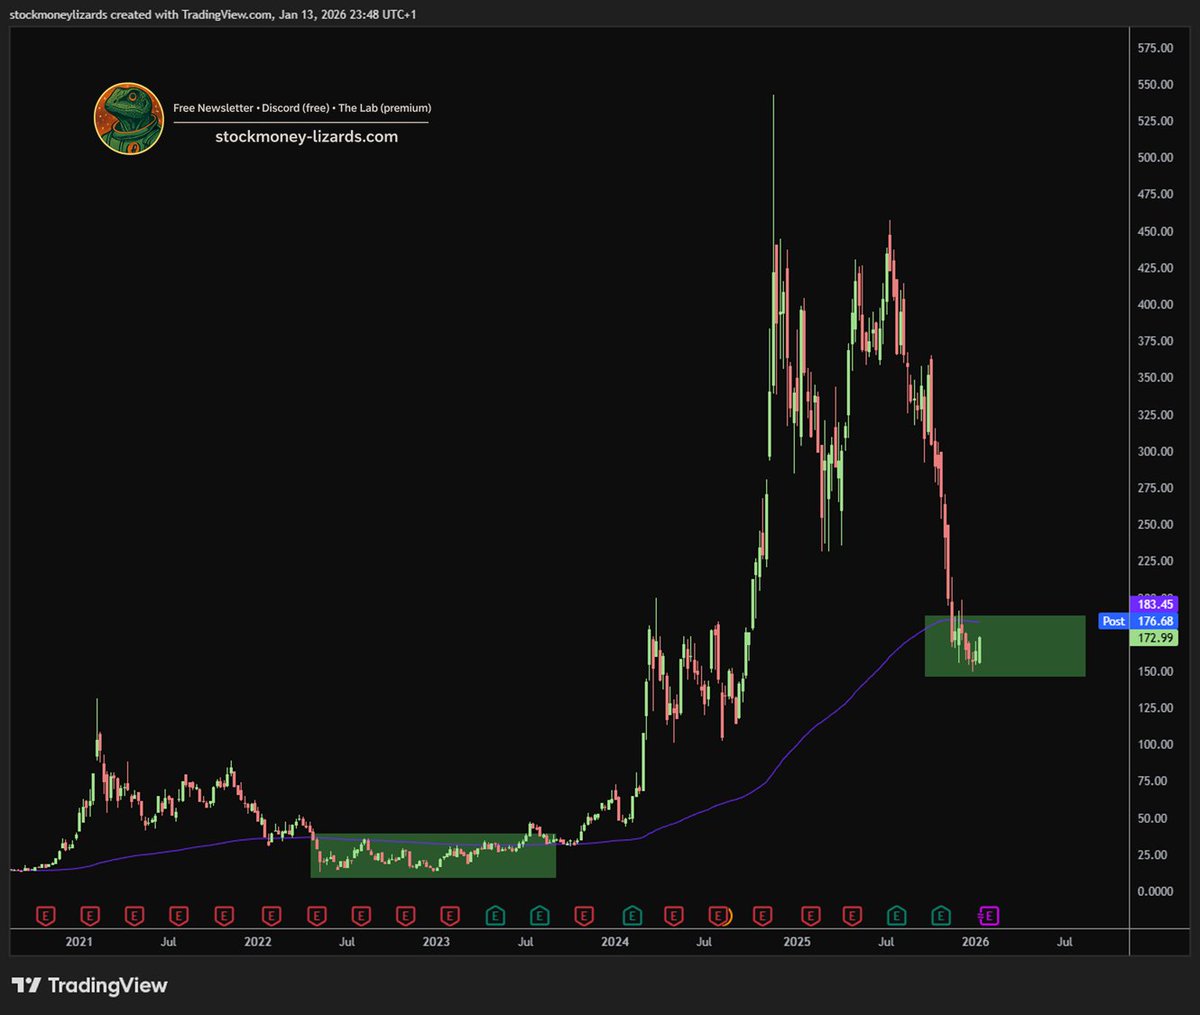This screenshot has height=1015, width=1200.
Task: Click the 2021 time axis label
Action: click(x=79, y=942)
